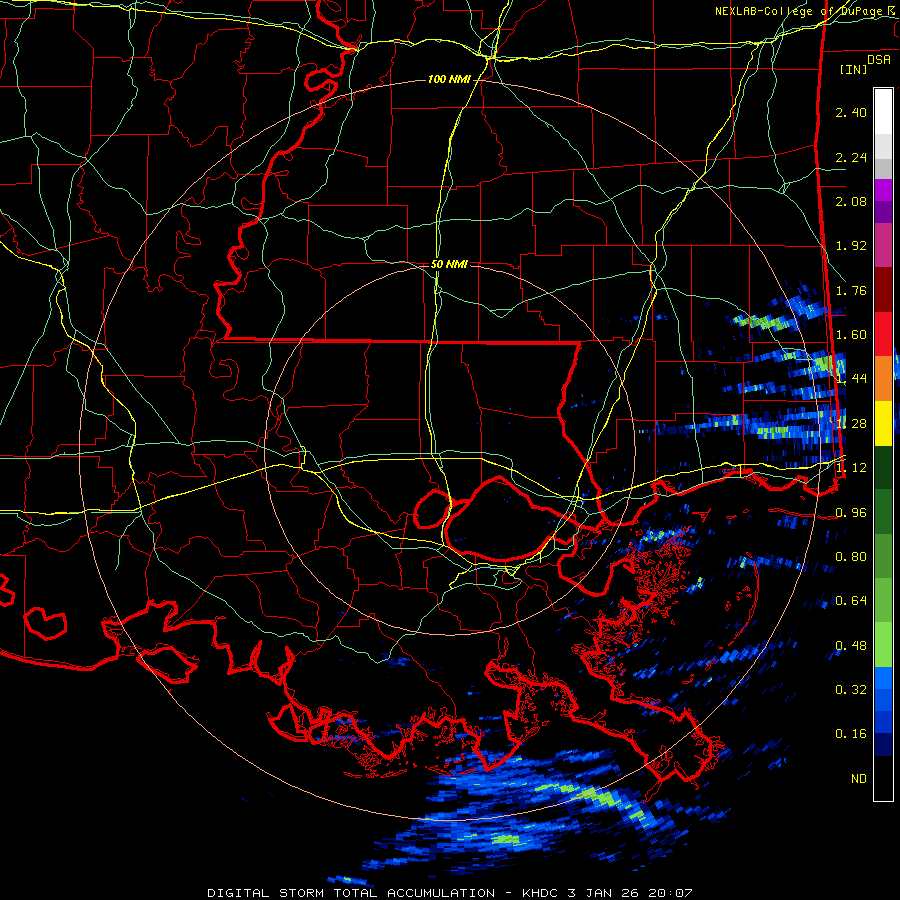900x900 pixels.
Task: Select the 0.64 legend value
Action: click(x=851, y=601)
